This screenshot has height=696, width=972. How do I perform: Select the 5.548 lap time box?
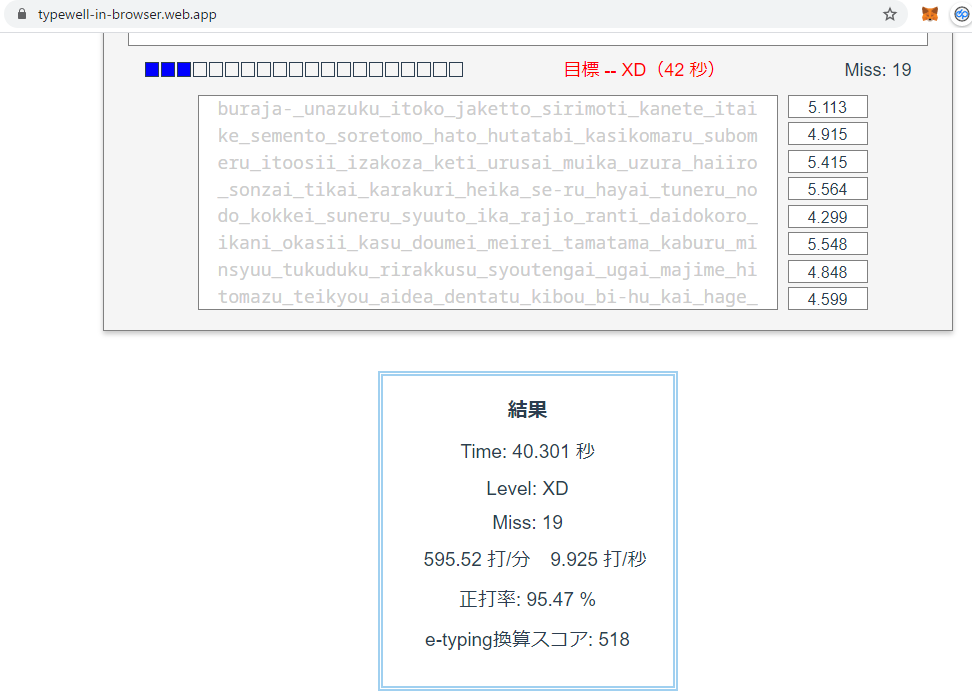click(x=828, y=244)
